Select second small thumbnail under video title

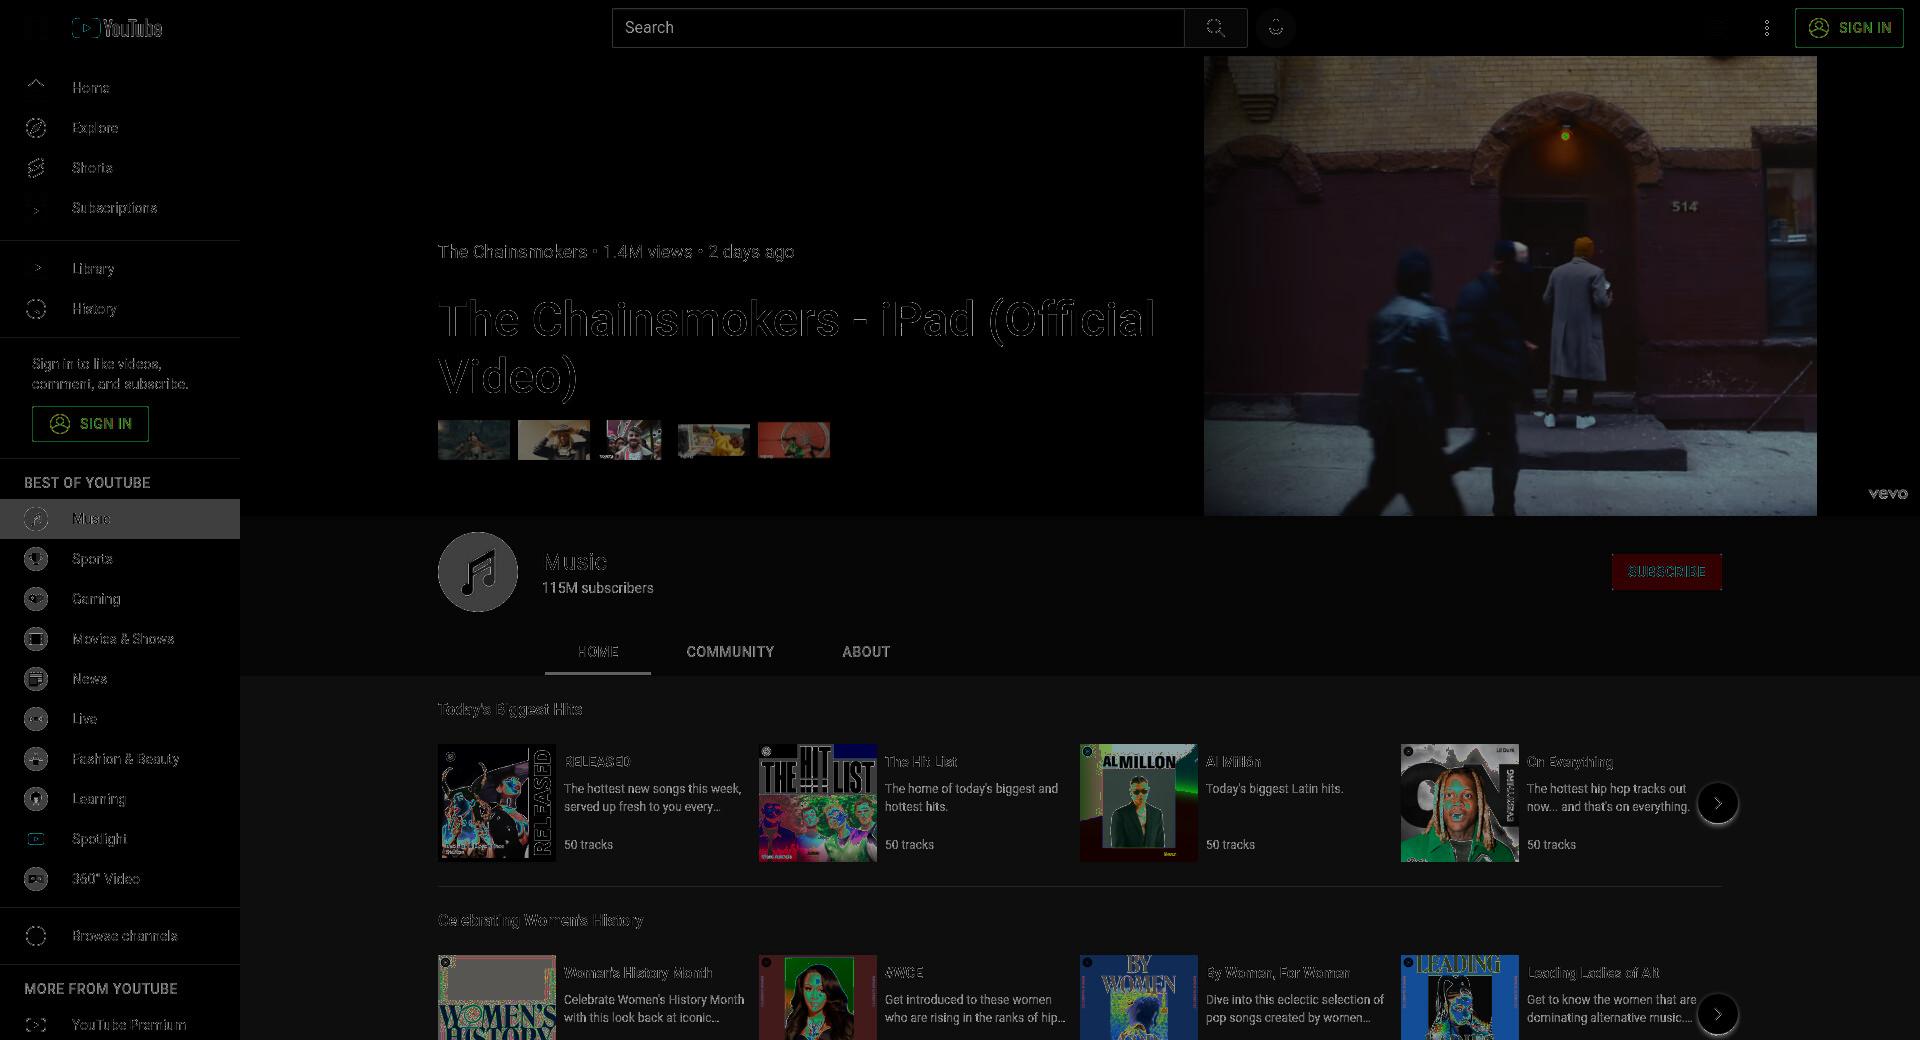click(554, 440)
